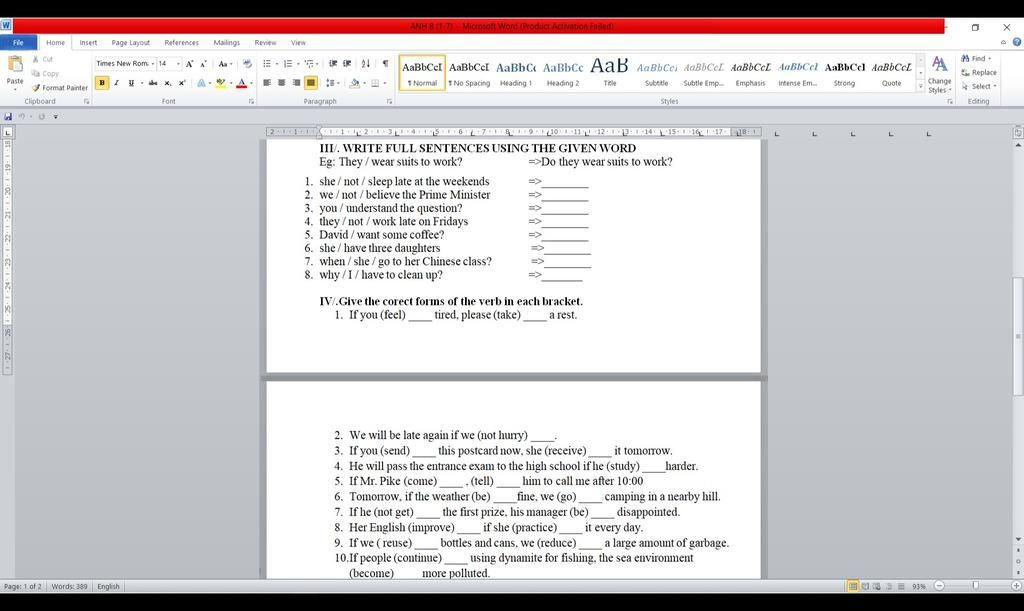Screen dimensions: 1024x611
Task: Align text left
Action: coord(266,83)
